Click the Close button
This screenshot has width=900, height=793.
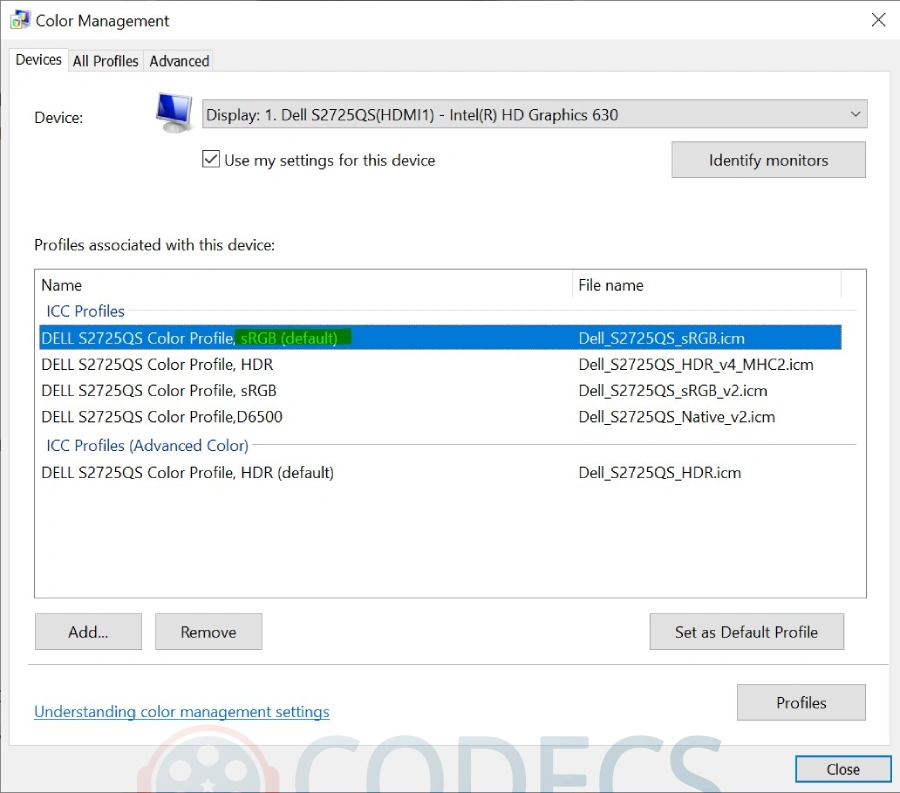click(x=843, y=769)
